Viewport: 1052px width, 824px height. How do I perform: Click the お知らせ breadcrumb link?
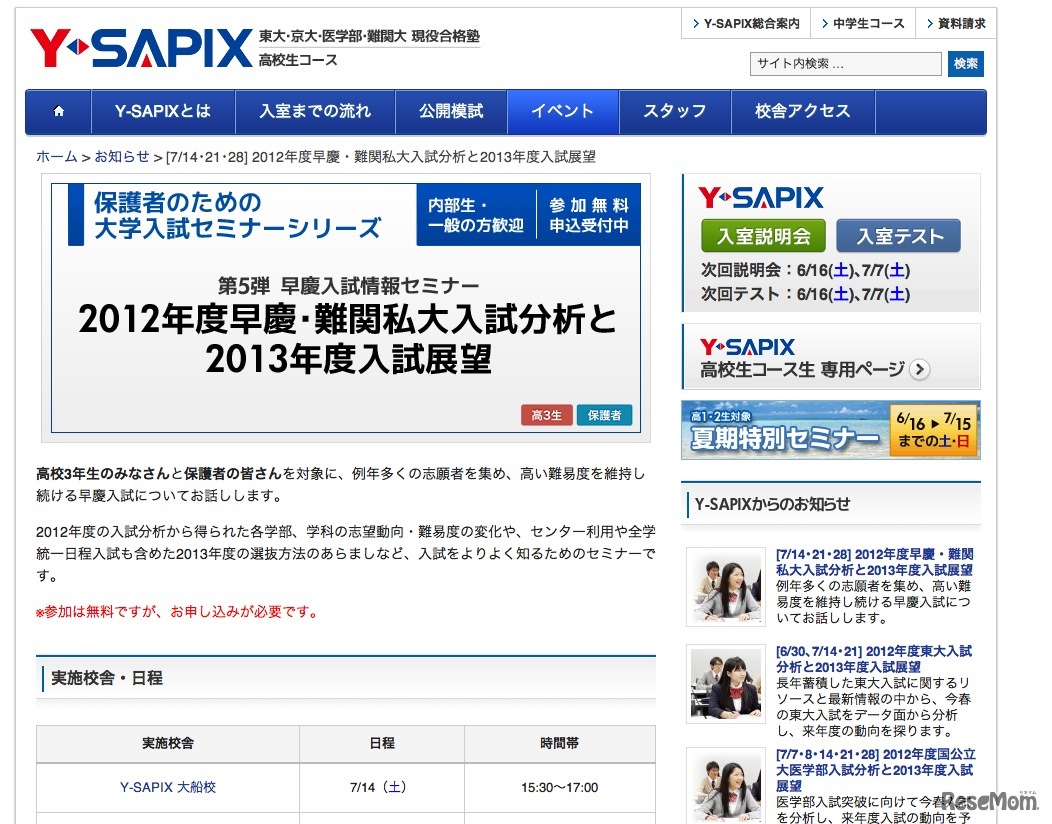(122, 157)
